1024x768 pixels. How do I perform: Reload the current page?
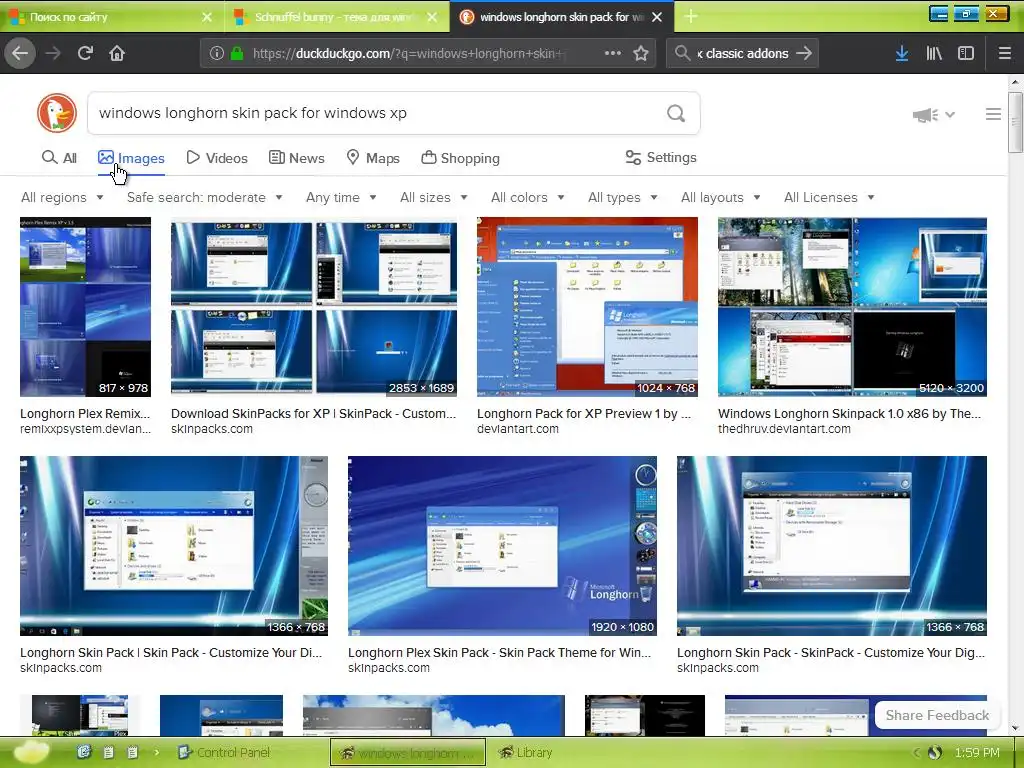point(85,53)
